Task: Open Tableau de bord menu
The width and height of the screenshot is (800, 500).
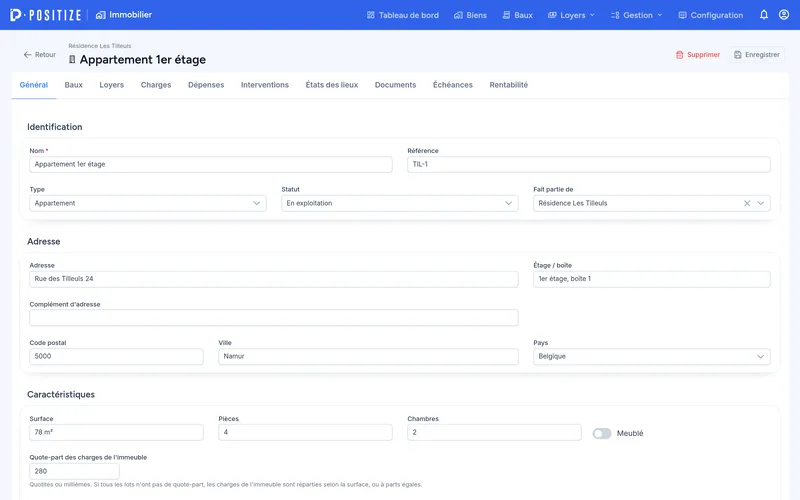Action: (x=403, y=15)
